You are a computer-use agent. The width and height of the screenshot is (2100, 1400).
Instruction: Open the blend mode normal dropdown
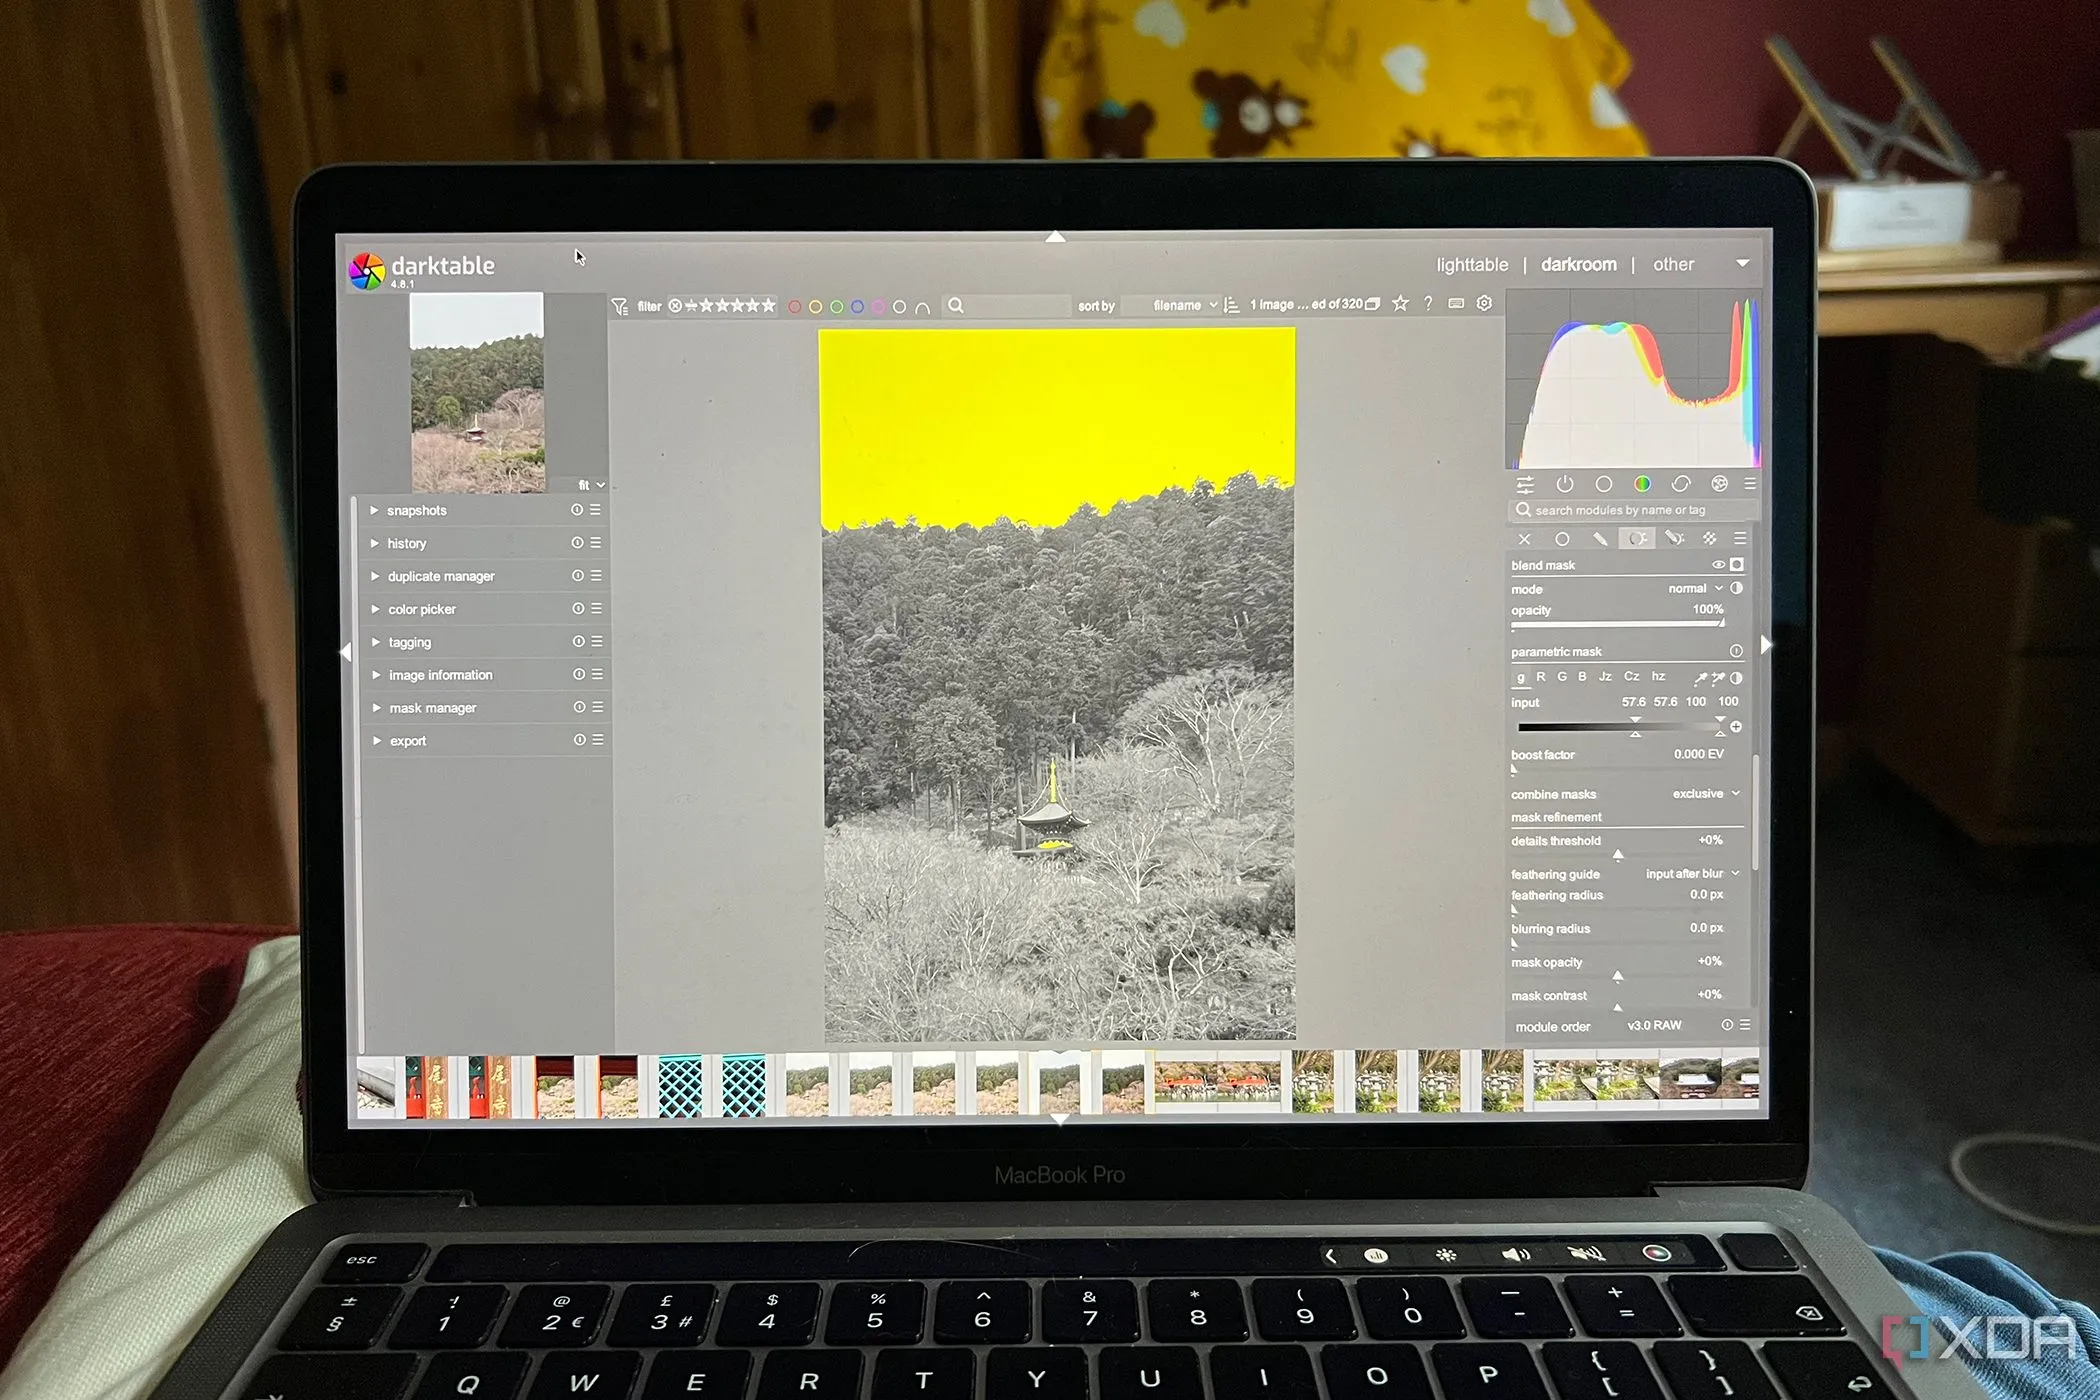click(x=1694, y=589)
